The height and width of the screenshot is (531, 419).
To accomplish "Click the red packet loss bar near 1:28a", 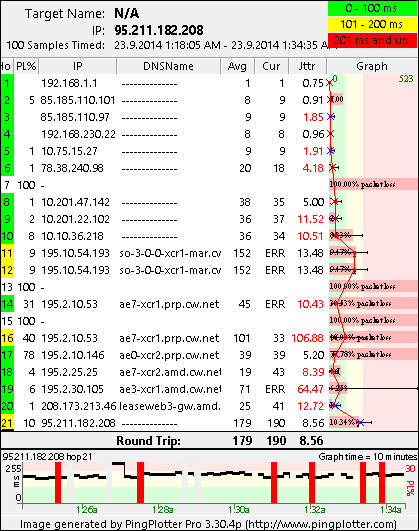I will 140,483.
